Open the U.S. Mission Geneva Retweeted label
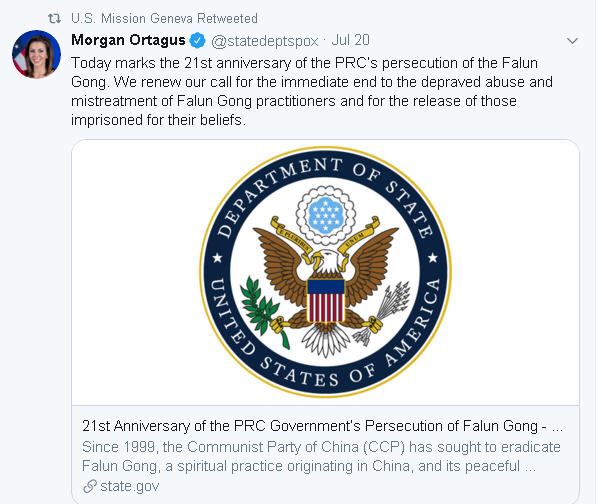The width and height of the screenshot is (602, 504). [165, 19]
